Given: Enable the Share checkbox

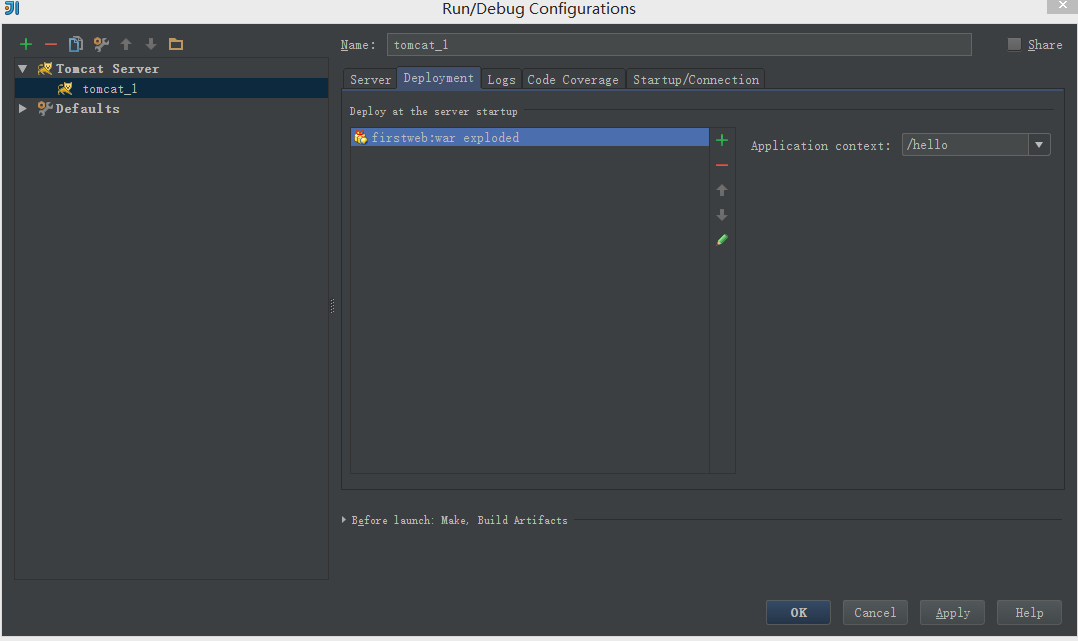Looking at the screenshot, I should 1014,45.
